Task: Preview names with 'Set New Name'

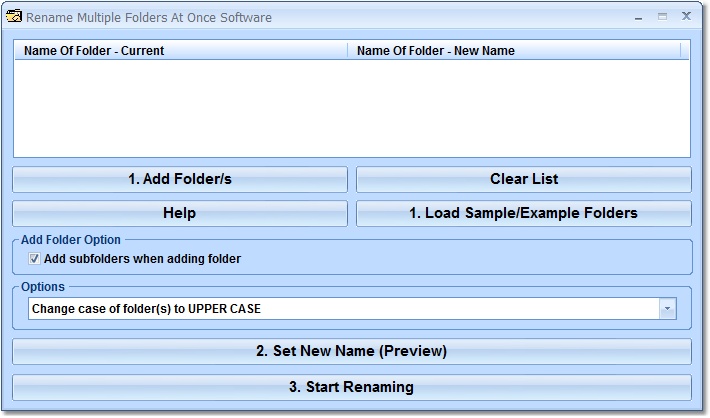Action: 351,351
